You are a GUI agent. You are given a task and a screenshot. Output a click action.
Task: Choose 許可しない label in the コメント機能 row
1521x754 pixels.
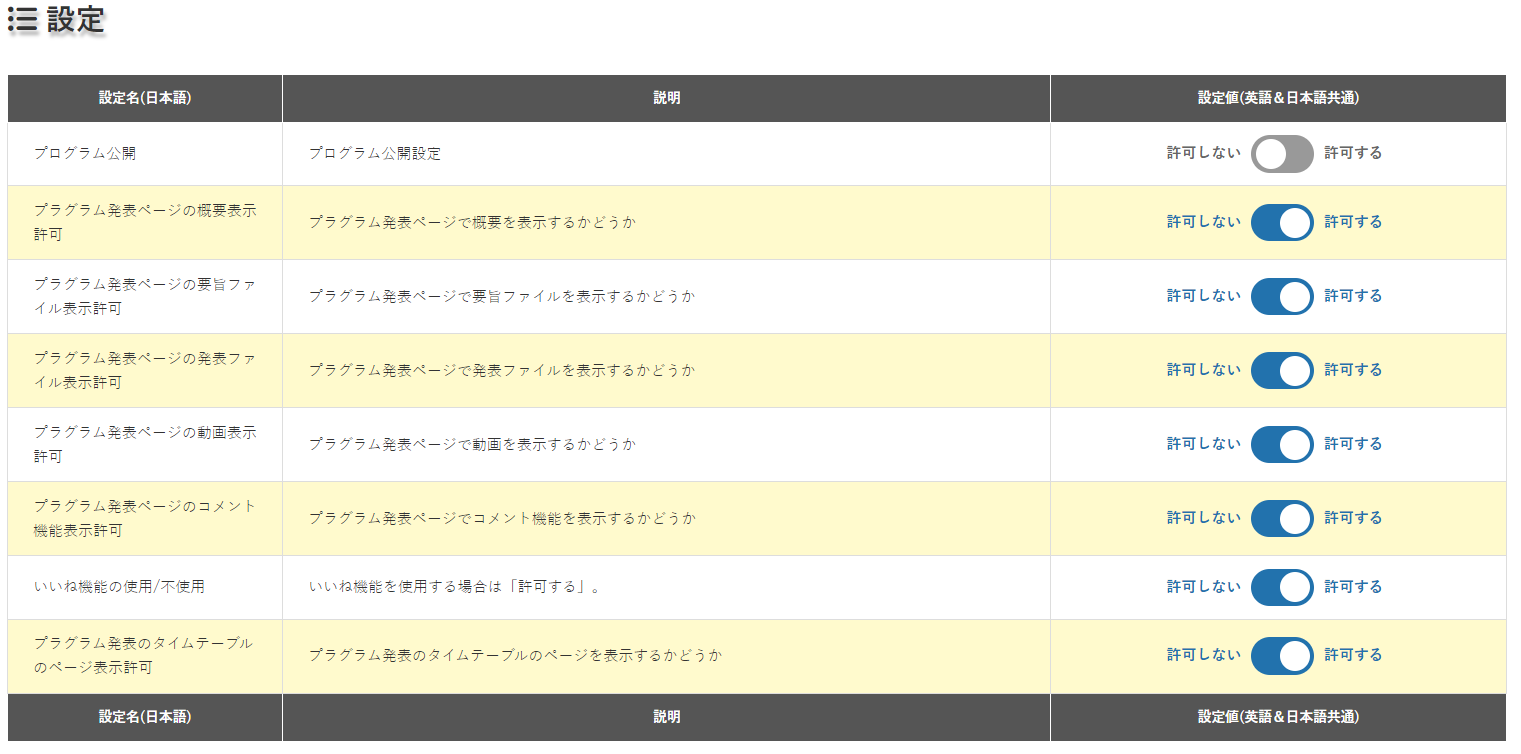coord(1203,519)
